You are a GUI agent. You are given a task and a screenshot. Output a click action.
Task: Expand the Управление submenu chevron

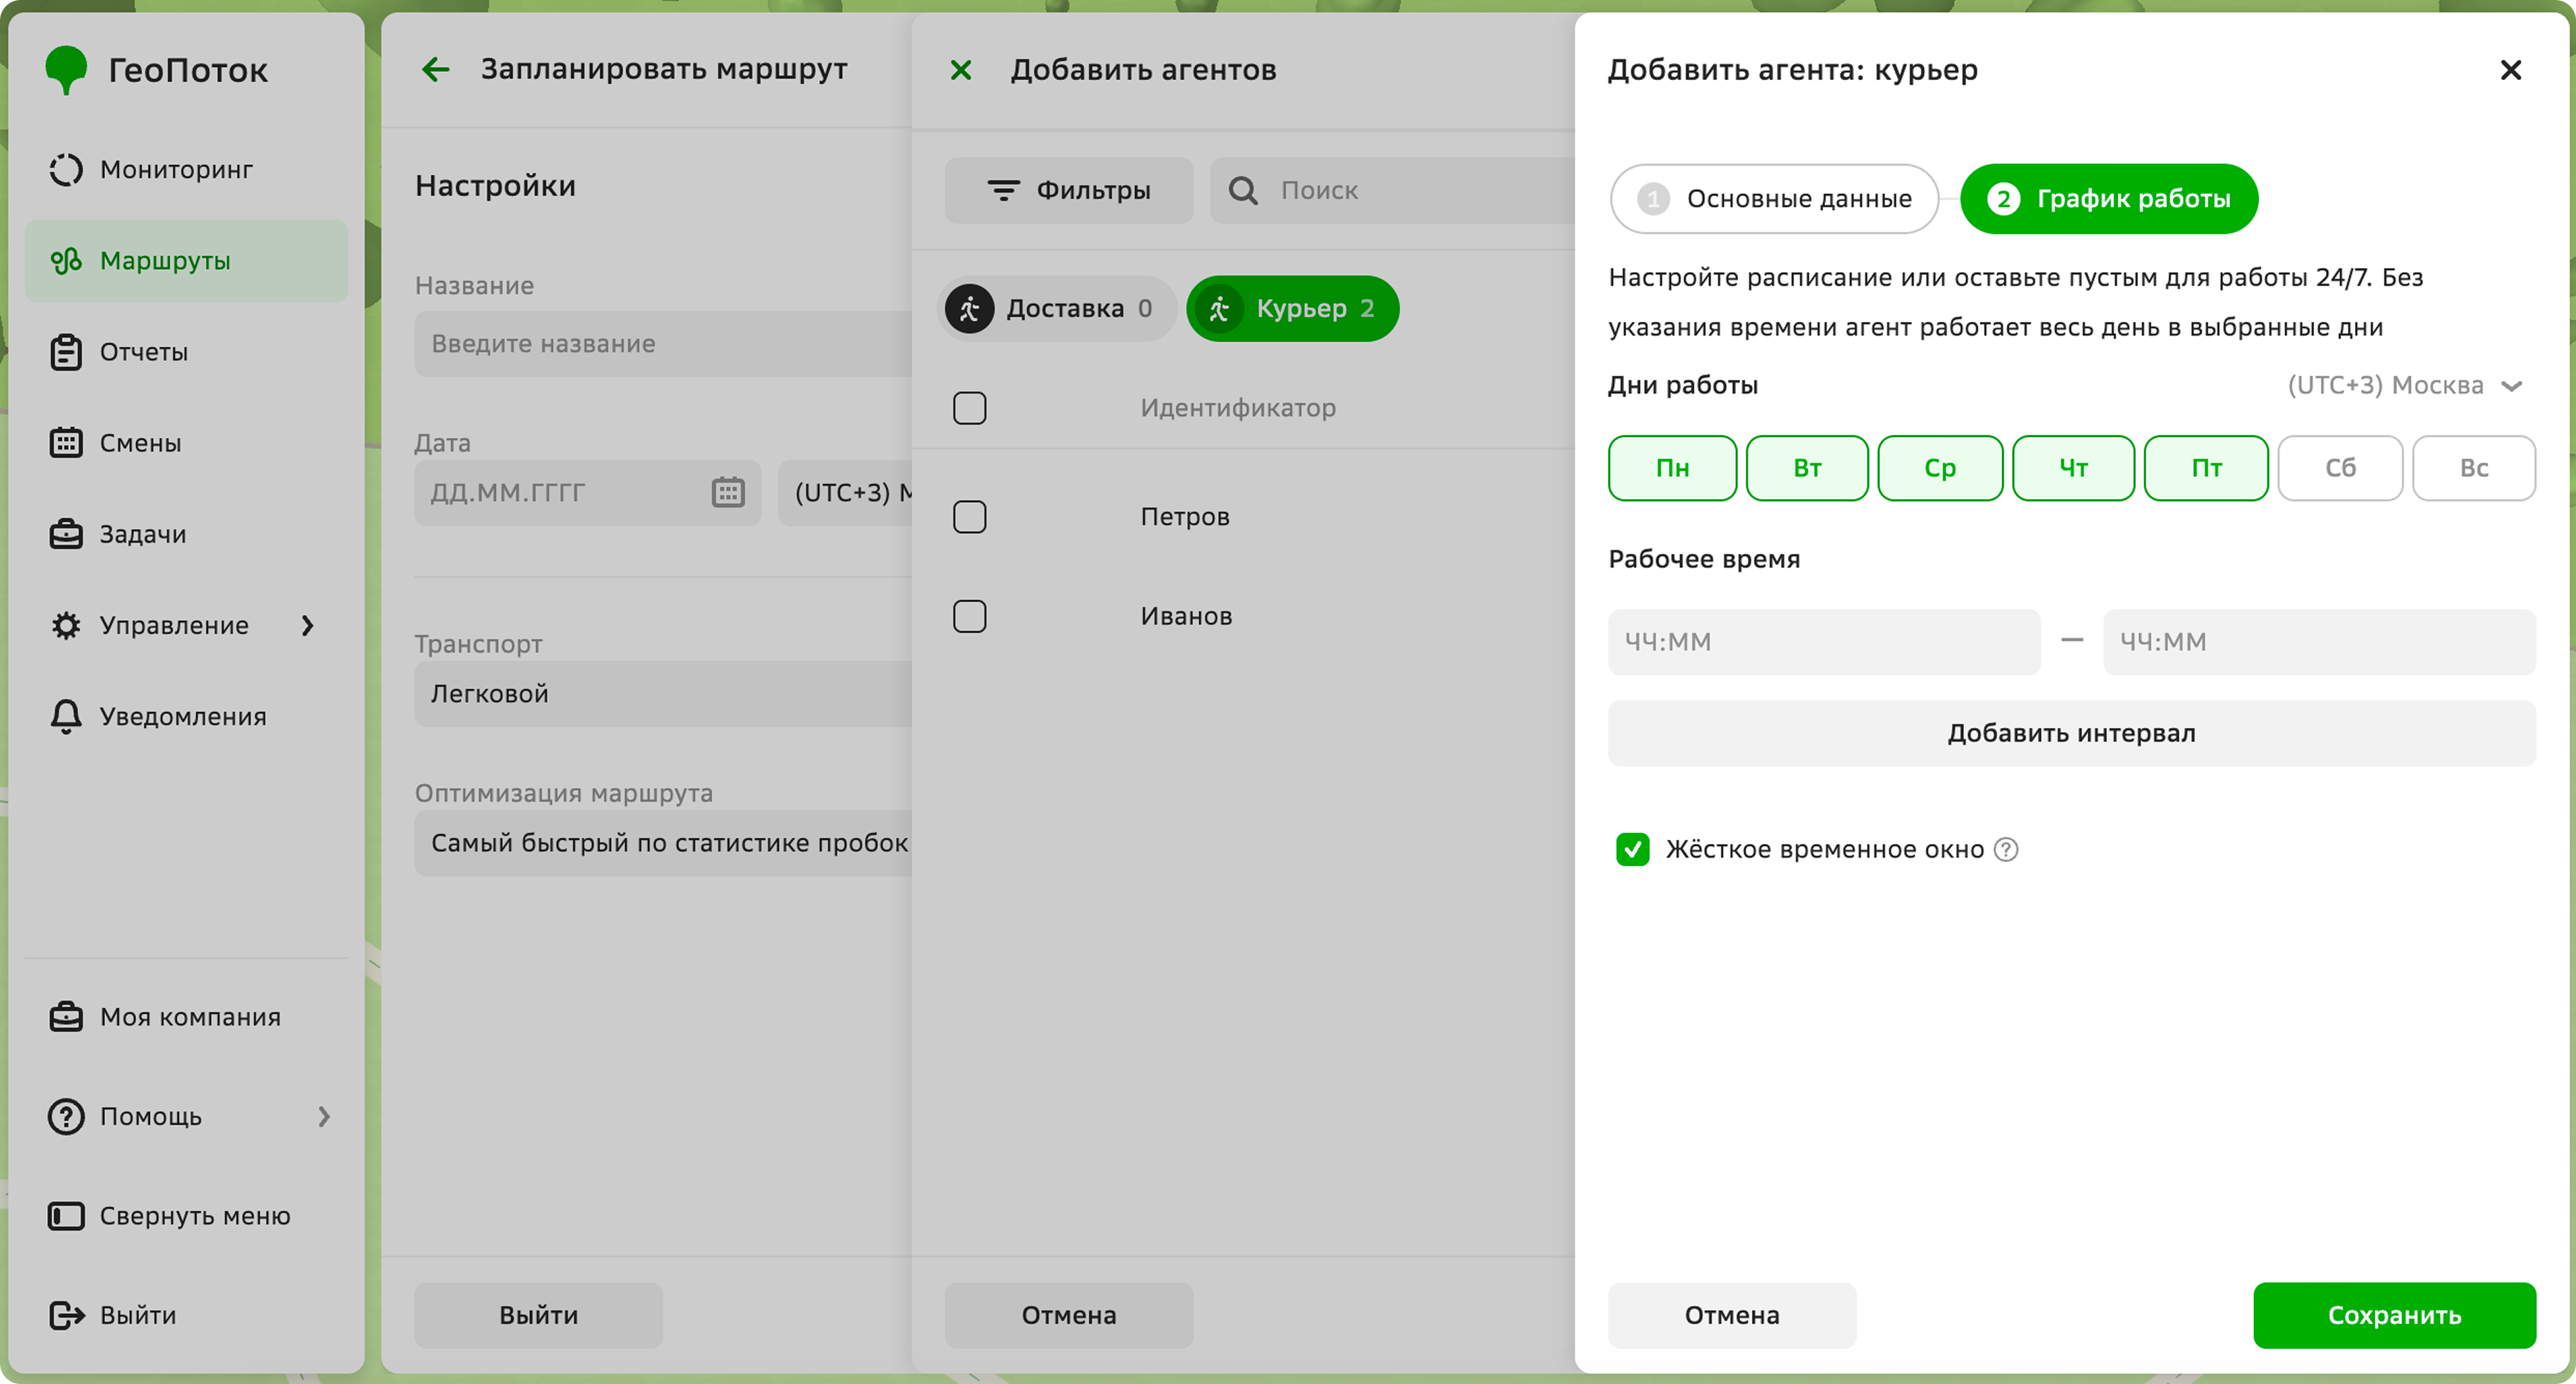click(308, 625)
